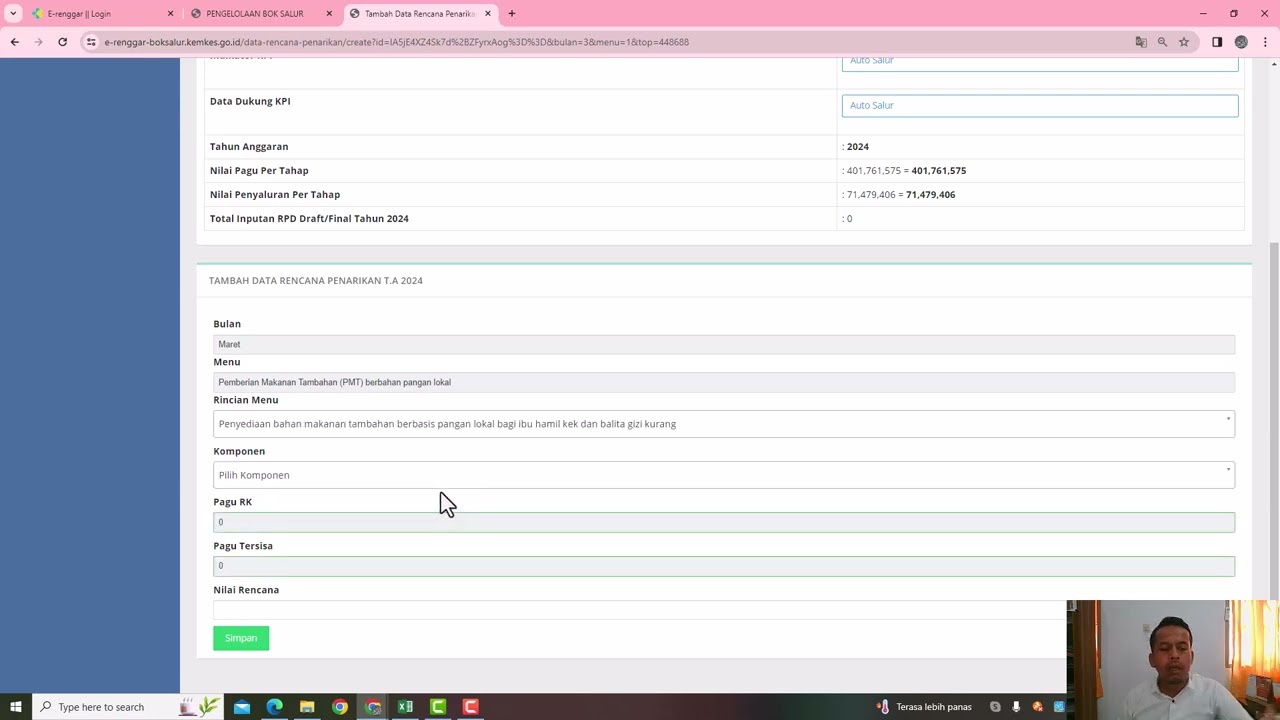Open the zoom magnifier icon in address bar

tap(1162, 42)
